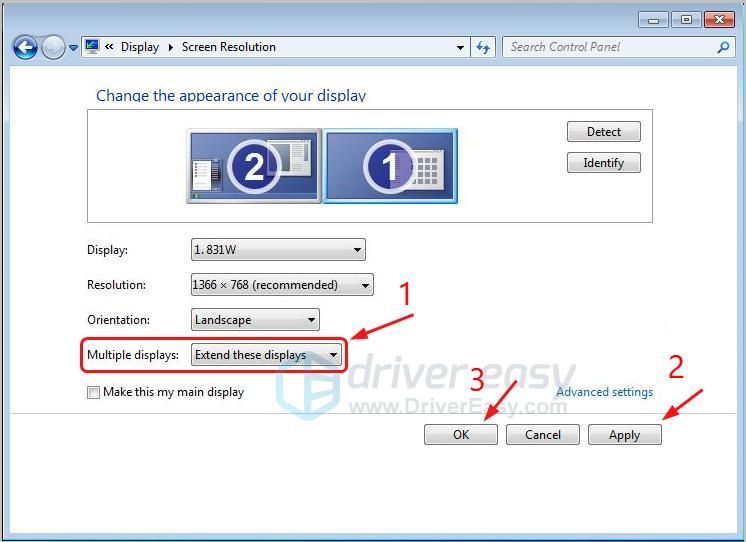Click the Cancel button

(x=543, y=434)
